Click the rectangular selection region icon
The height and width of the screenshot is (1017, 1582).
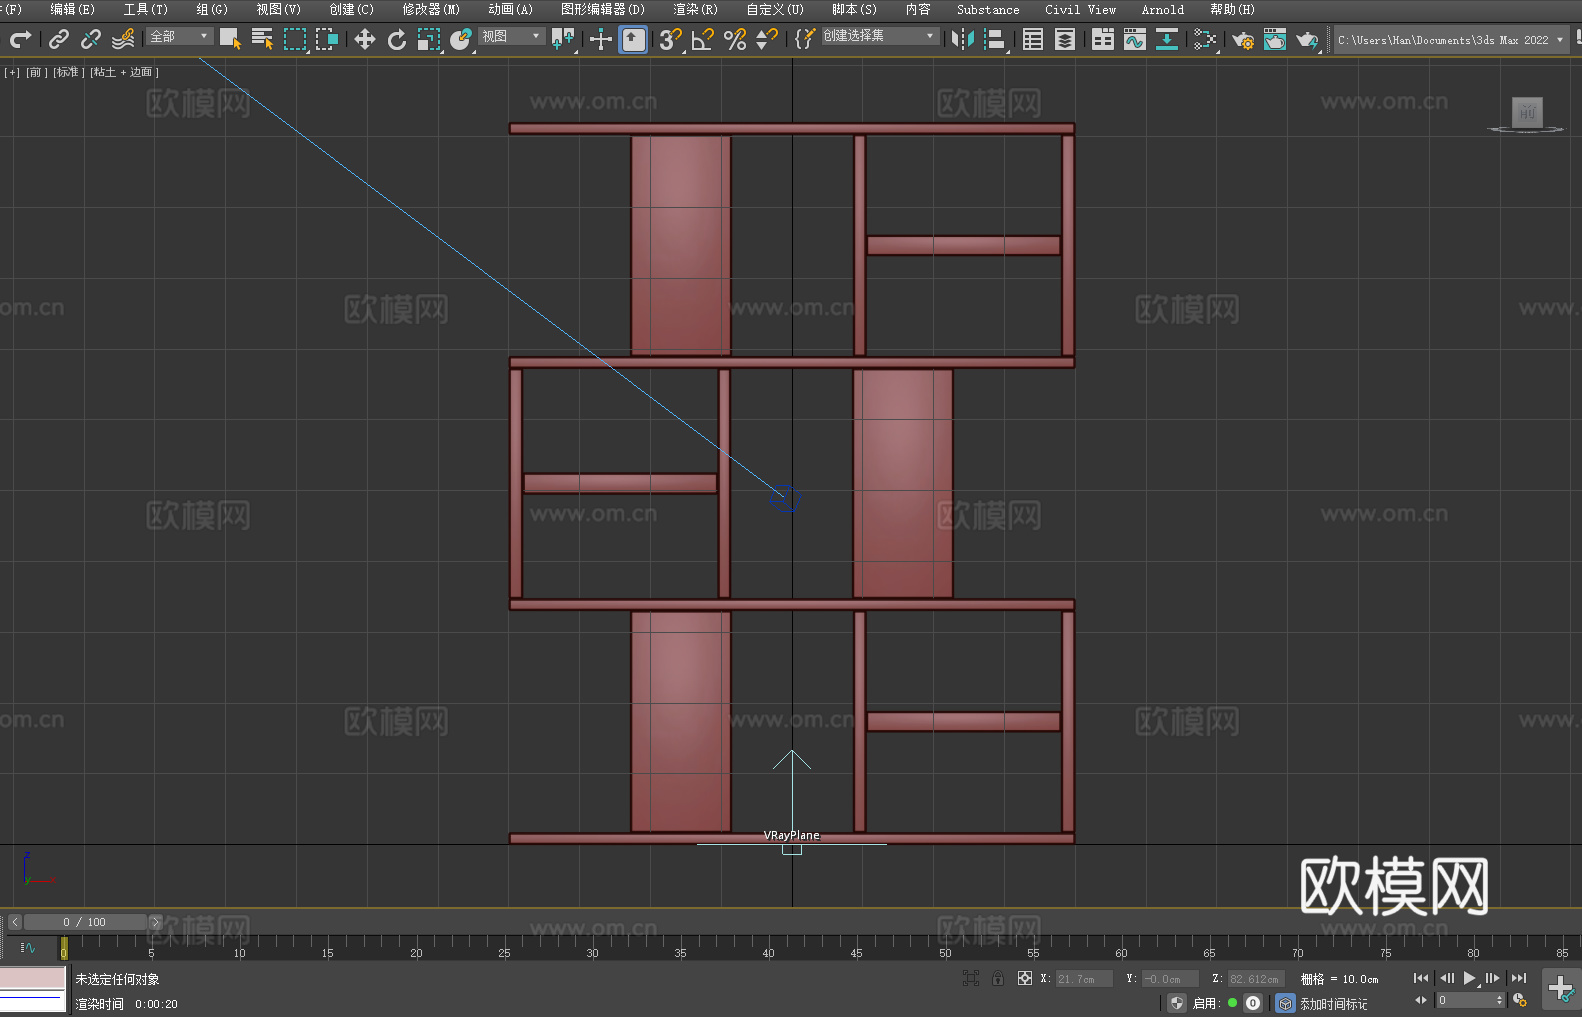pos(295,39)
